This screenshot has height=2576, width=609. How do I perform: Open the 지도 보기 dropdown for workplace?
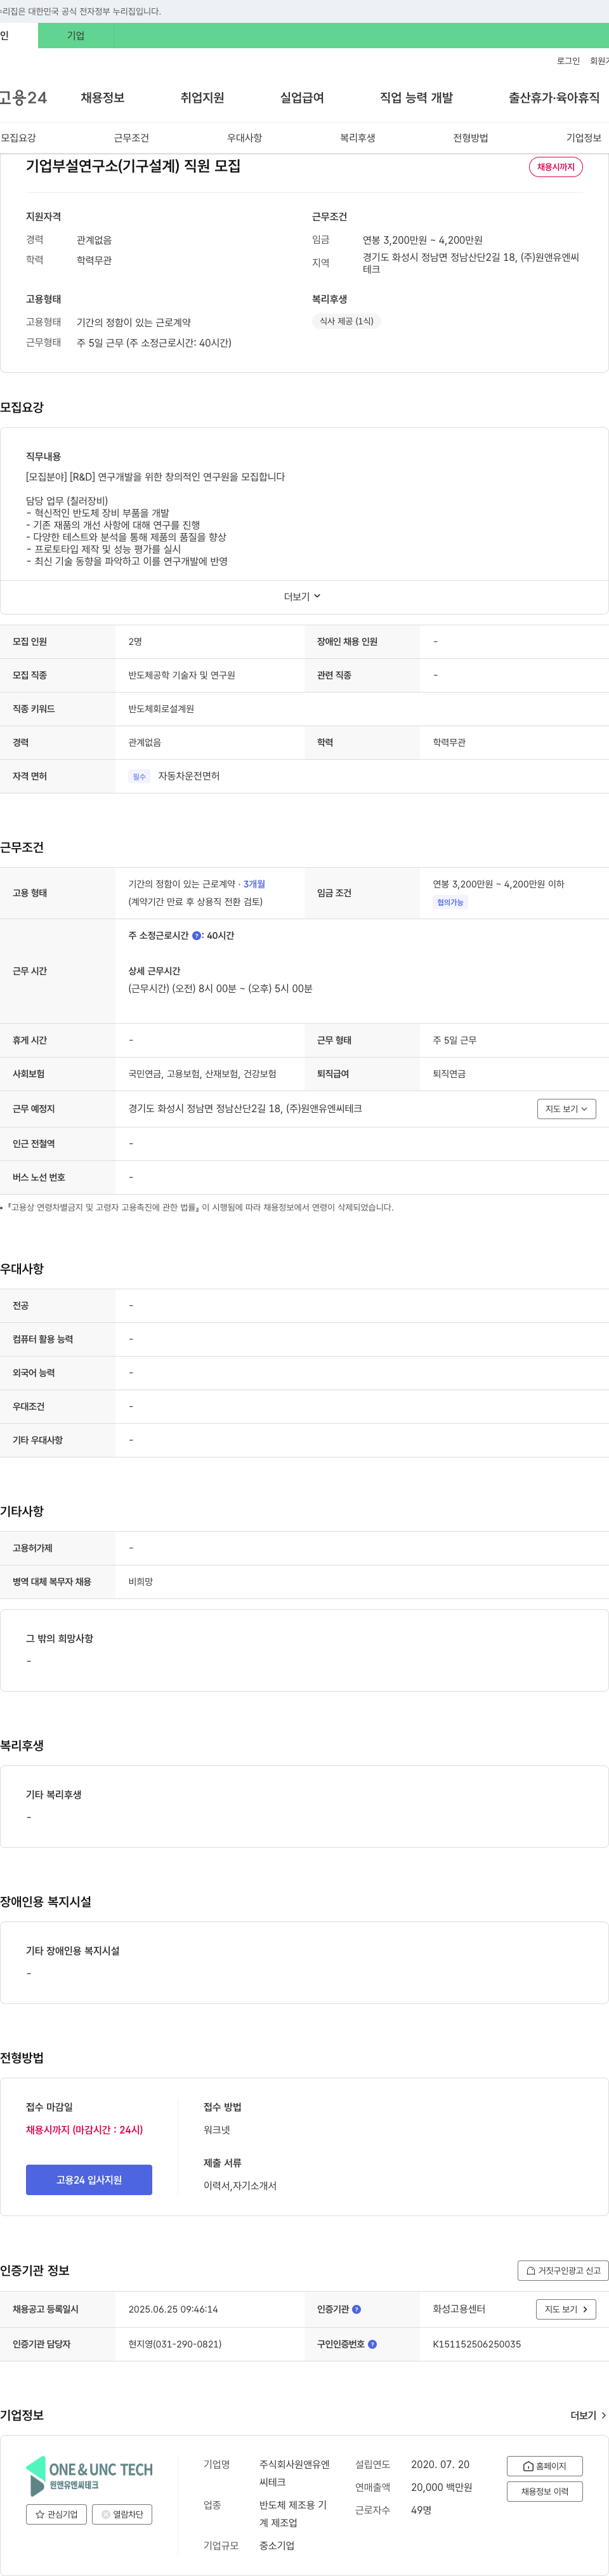point(566,1109)
